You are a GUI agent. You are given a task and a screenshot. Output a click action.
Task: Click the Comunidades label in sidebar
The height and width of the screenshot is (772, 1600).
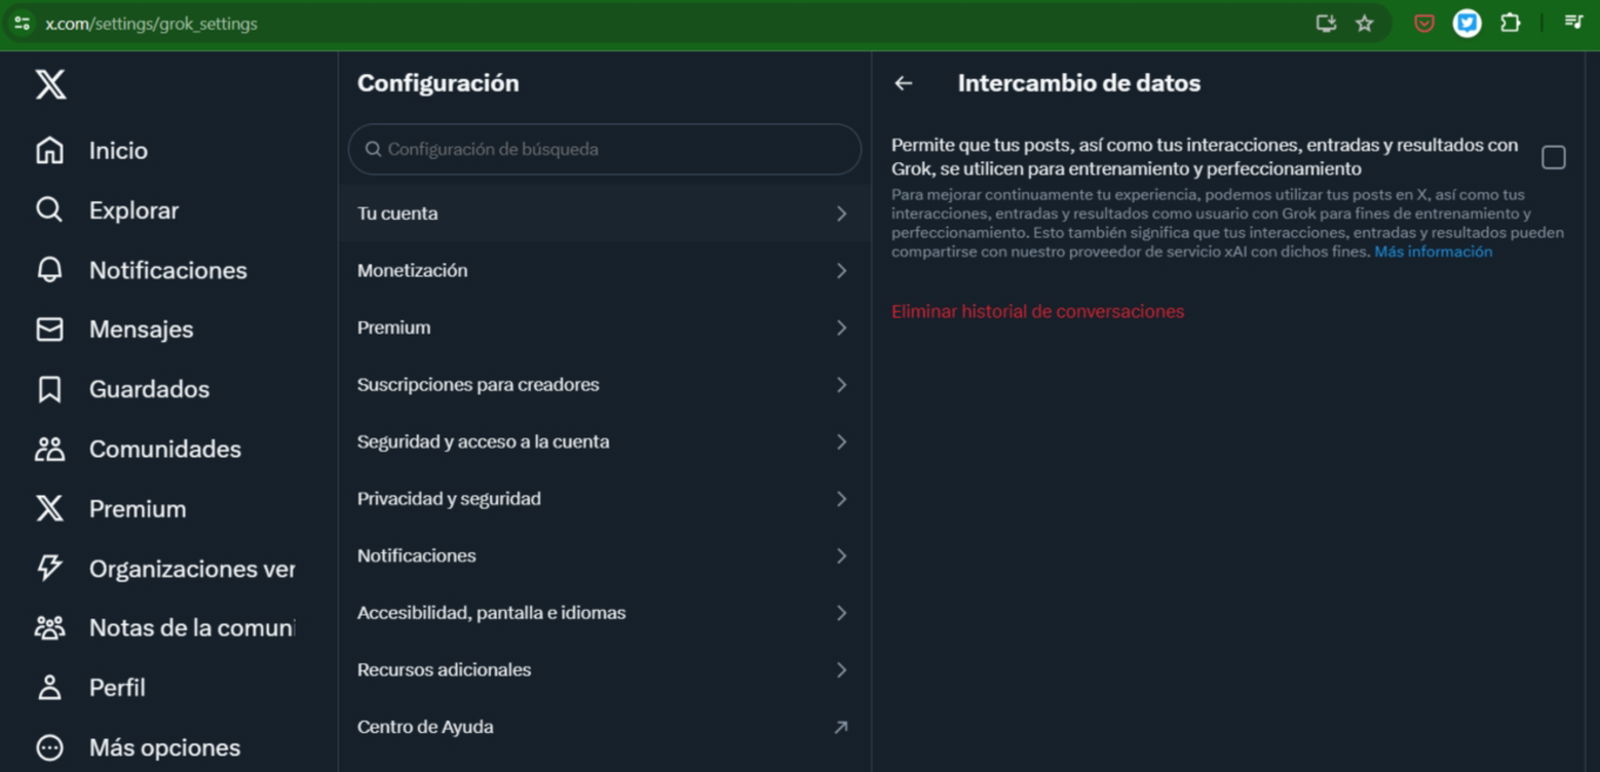165,449
